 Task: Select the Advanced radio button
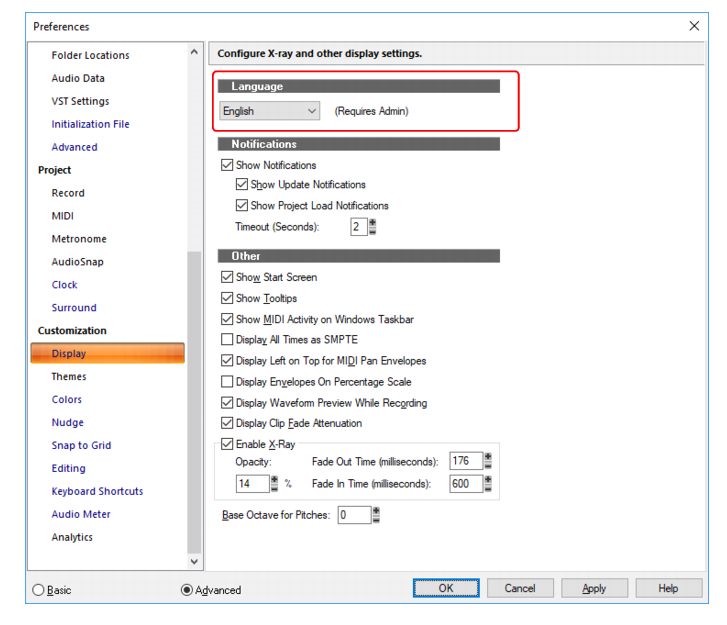coord(187,590)
